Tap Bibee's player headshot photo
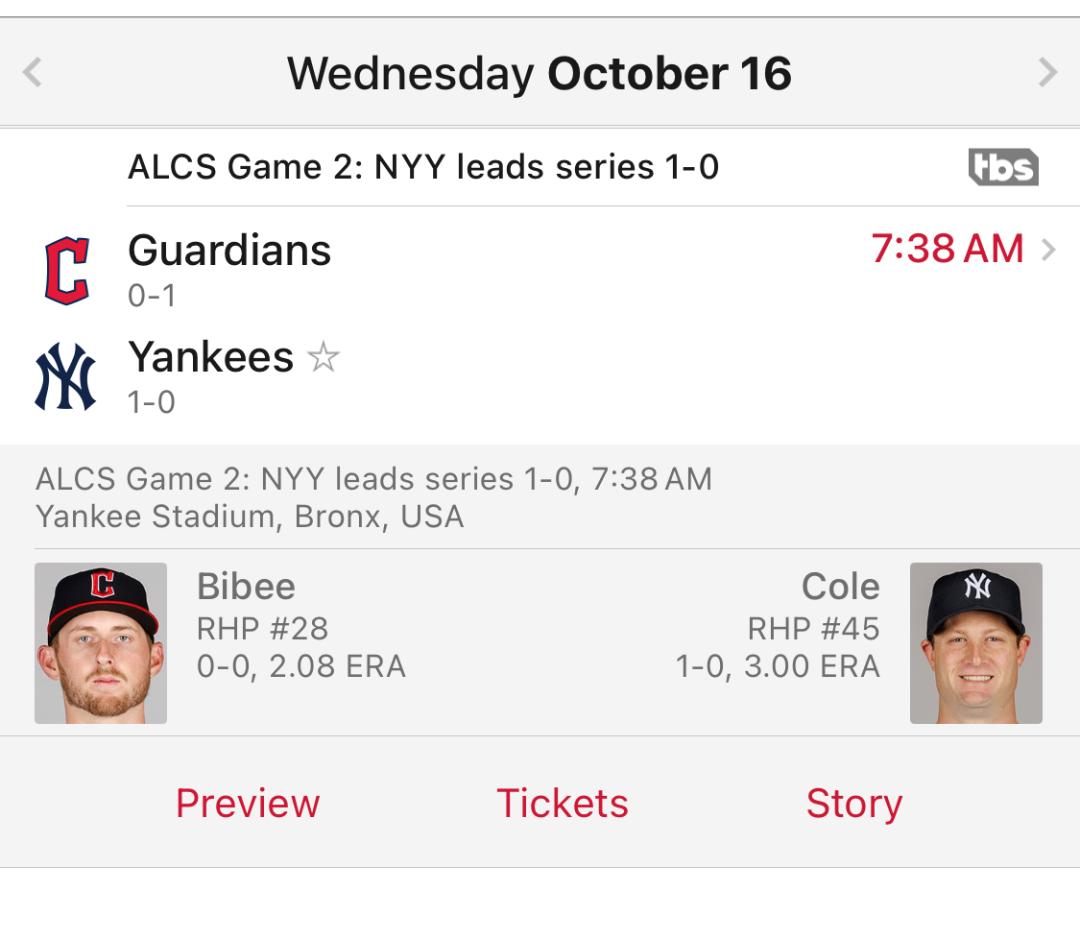This screenshot has height=939, width=1080. coord(101,643)
